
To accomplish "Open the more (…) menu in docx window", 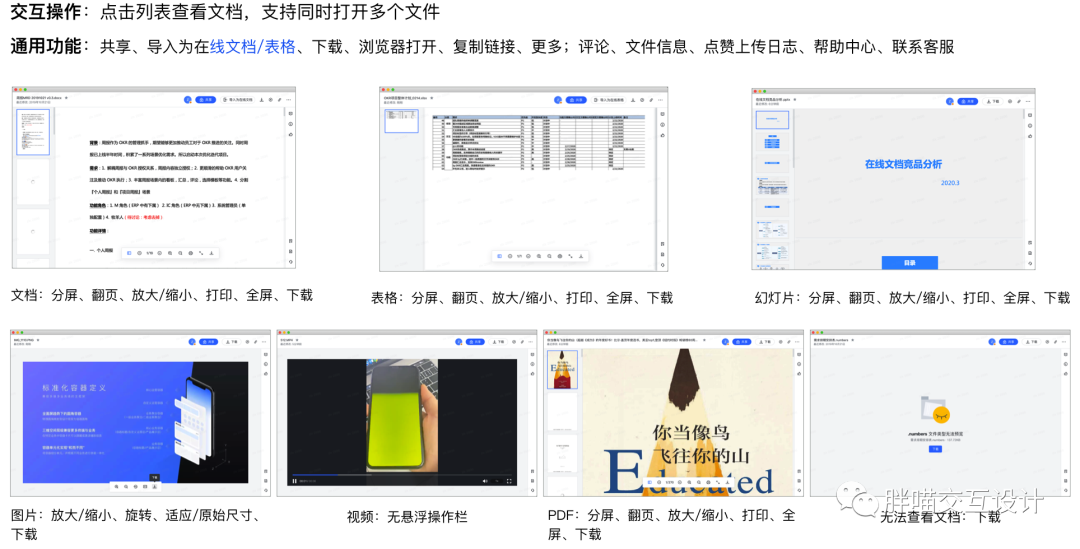I will 289,100.
